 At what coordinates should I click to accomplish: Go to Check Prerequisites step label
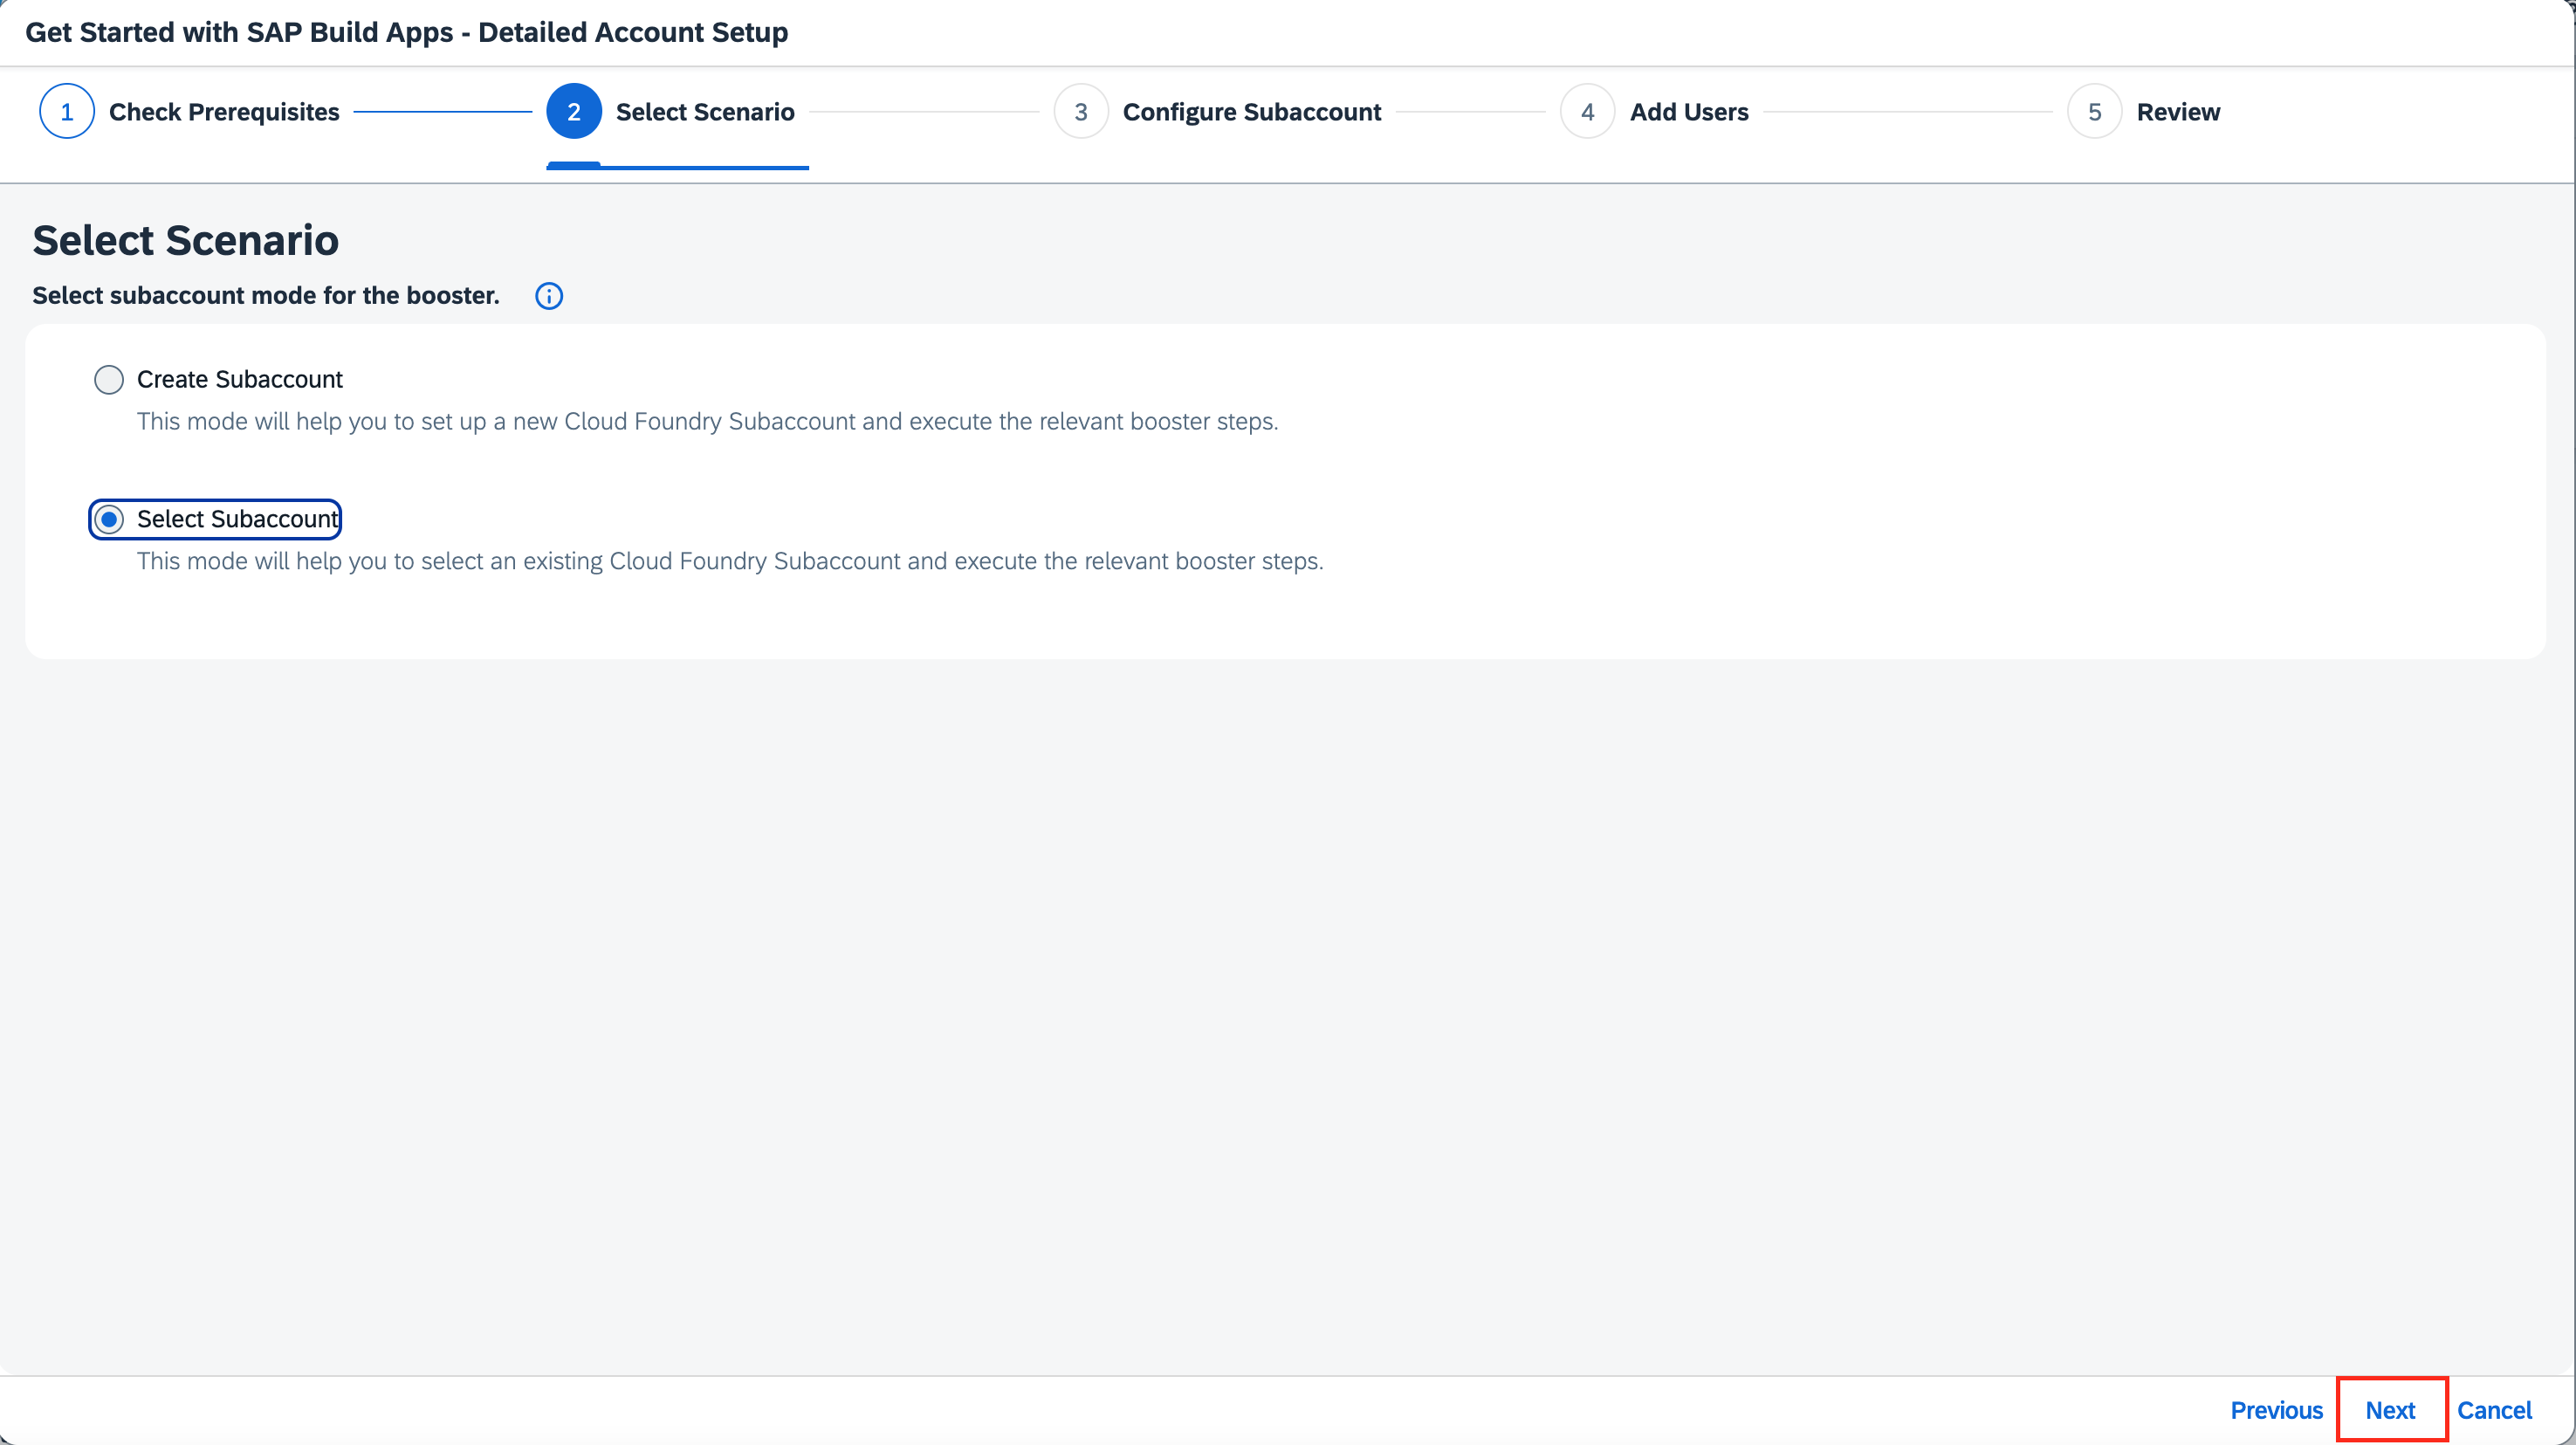pyautogui.click(x=224, y=112)
